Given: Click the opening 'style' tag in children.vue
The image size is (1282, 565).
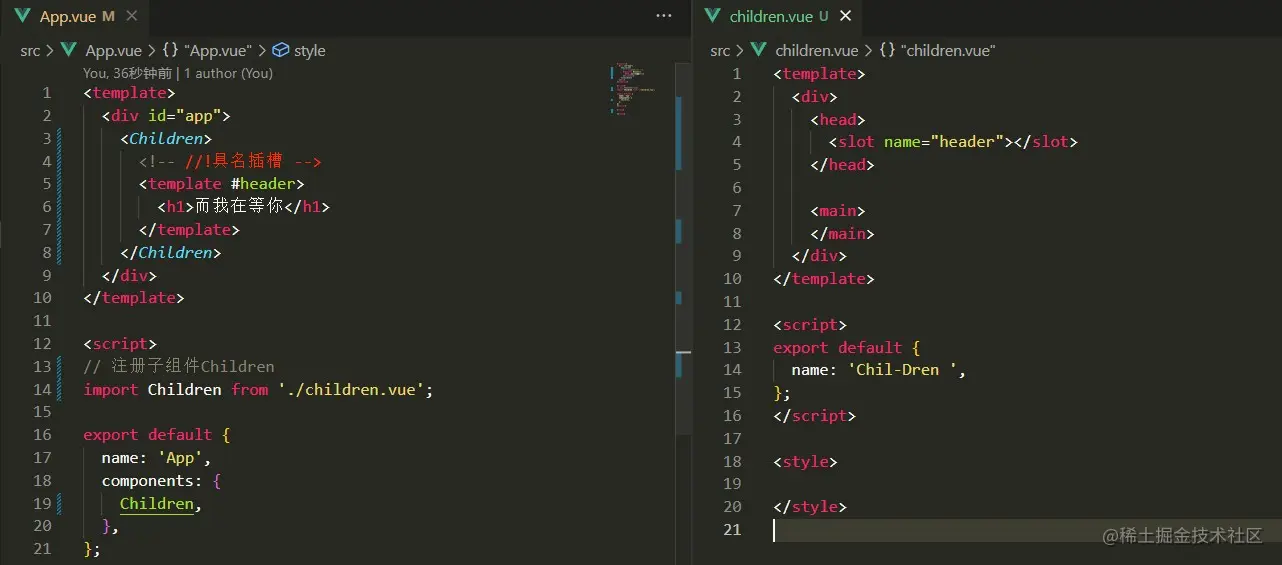Looking at the screenshot, I should [805, 462].
